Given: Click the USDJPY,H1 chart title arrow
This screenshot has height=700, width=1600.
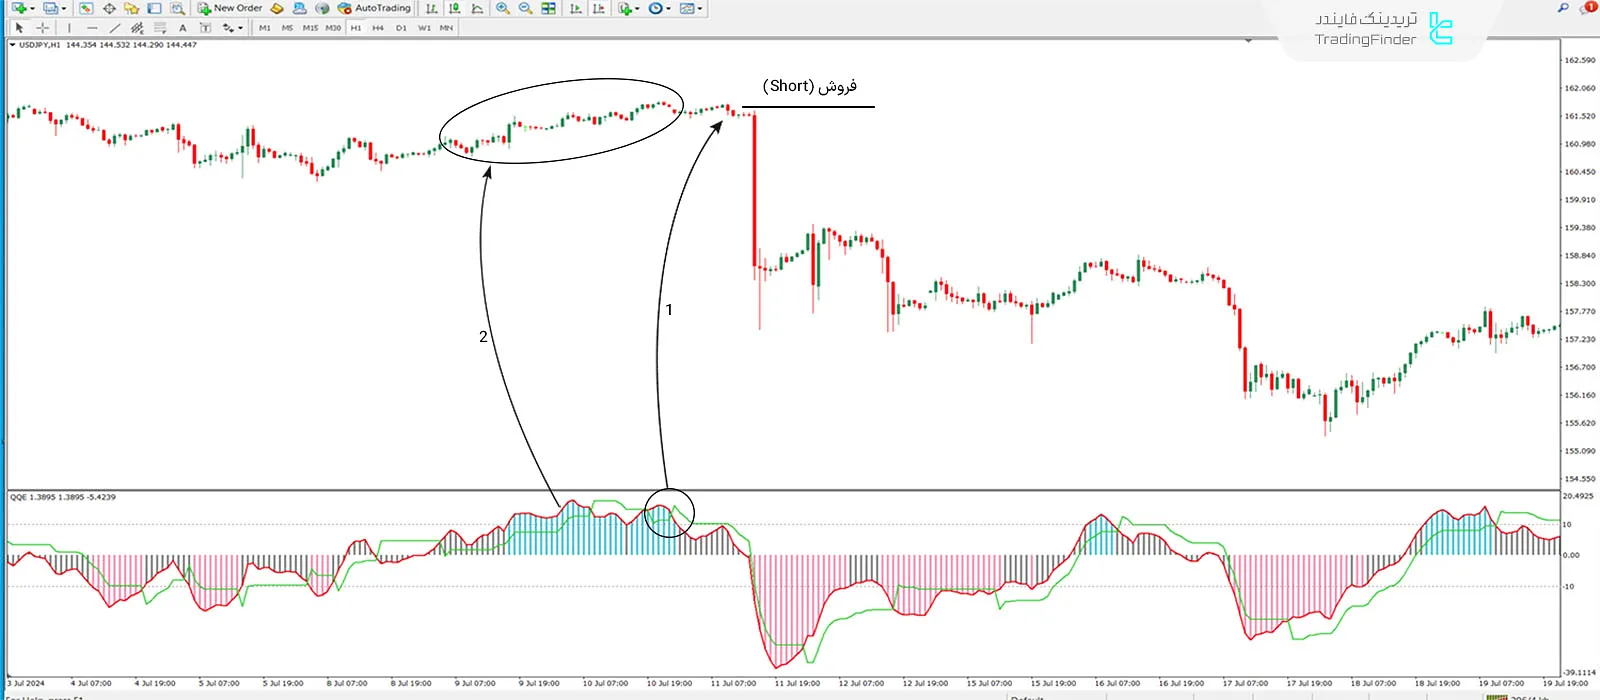Looking at the screenshot, I should click(x=12, y=45).
